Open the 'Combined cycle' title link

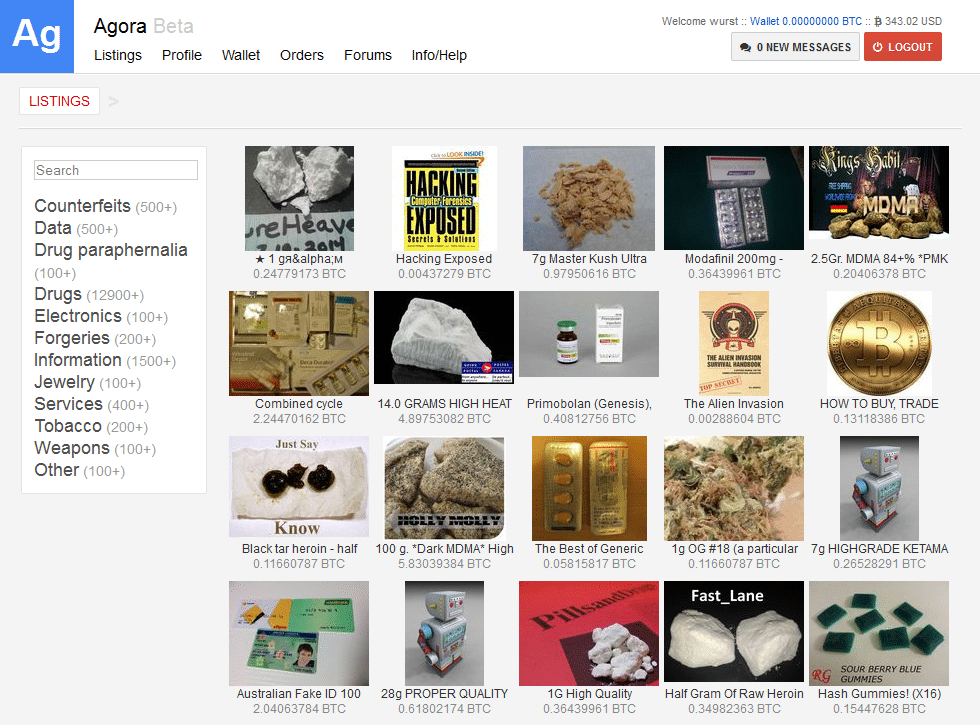point(299,404)
